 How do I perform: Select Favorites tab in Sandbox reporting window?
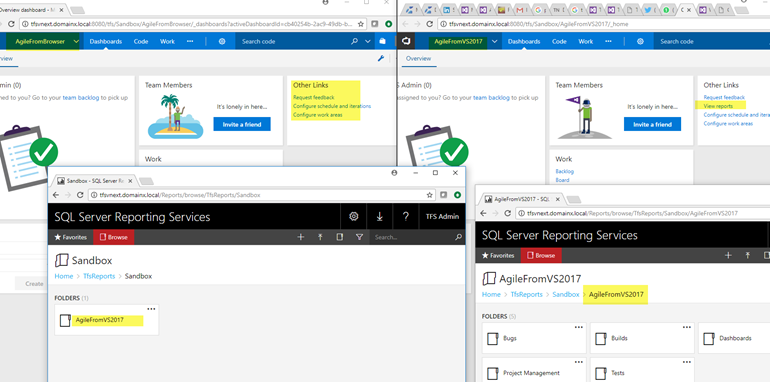(x=70, y=237)
